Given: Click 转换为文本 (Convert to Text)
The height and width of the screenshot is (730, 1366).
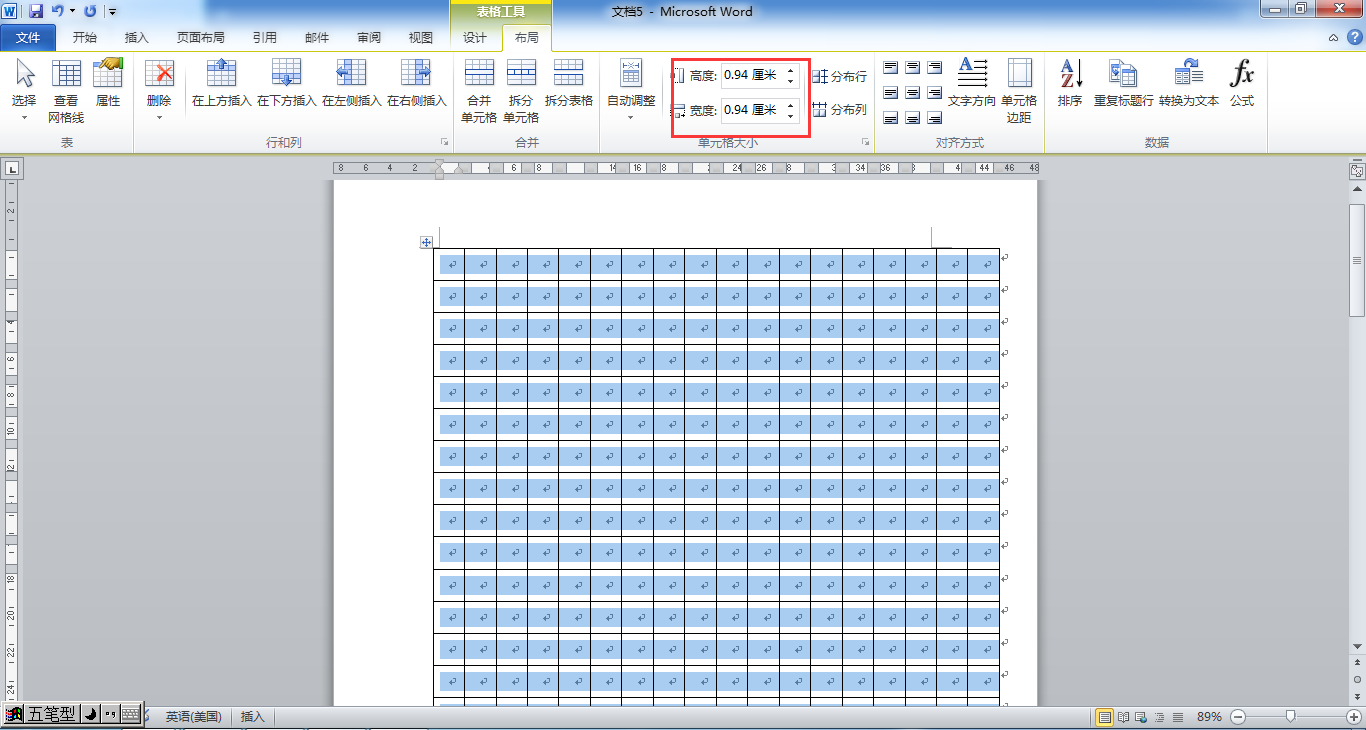Looking at the screenshot, I should pos(1189,84).
